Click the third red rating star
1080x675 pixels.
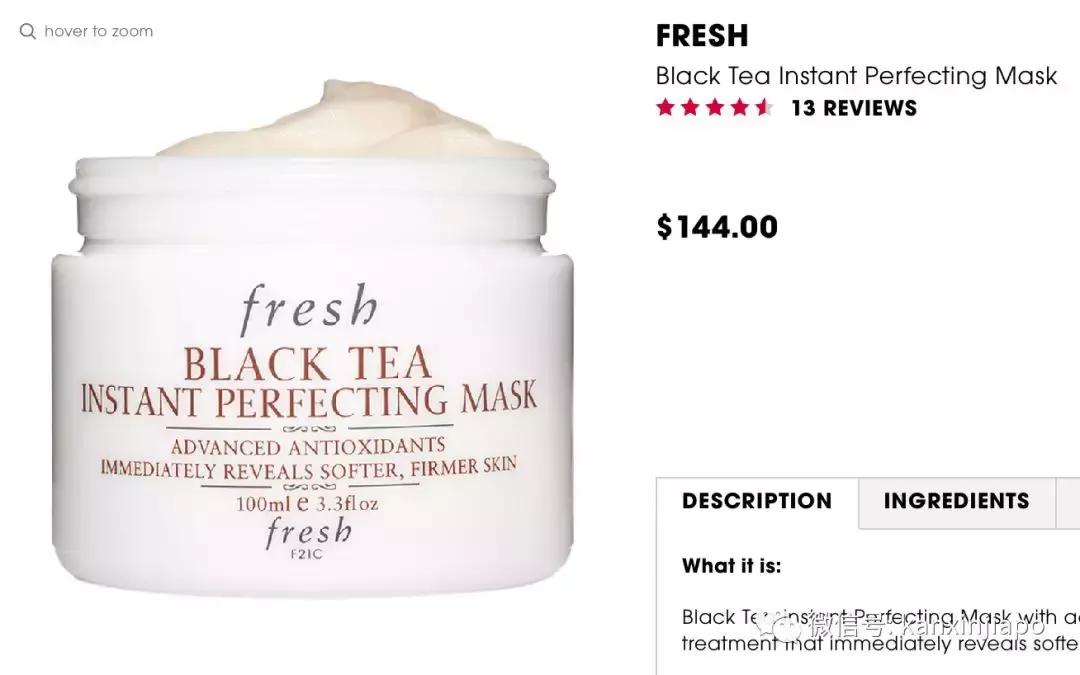pos(715,107)
